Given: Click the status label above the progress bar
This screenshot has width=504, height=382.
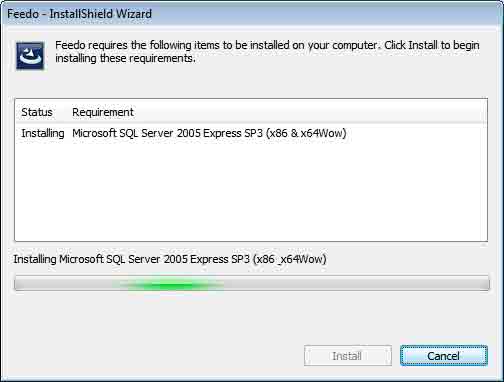Looking at the screenshot, I should (170, 259).
